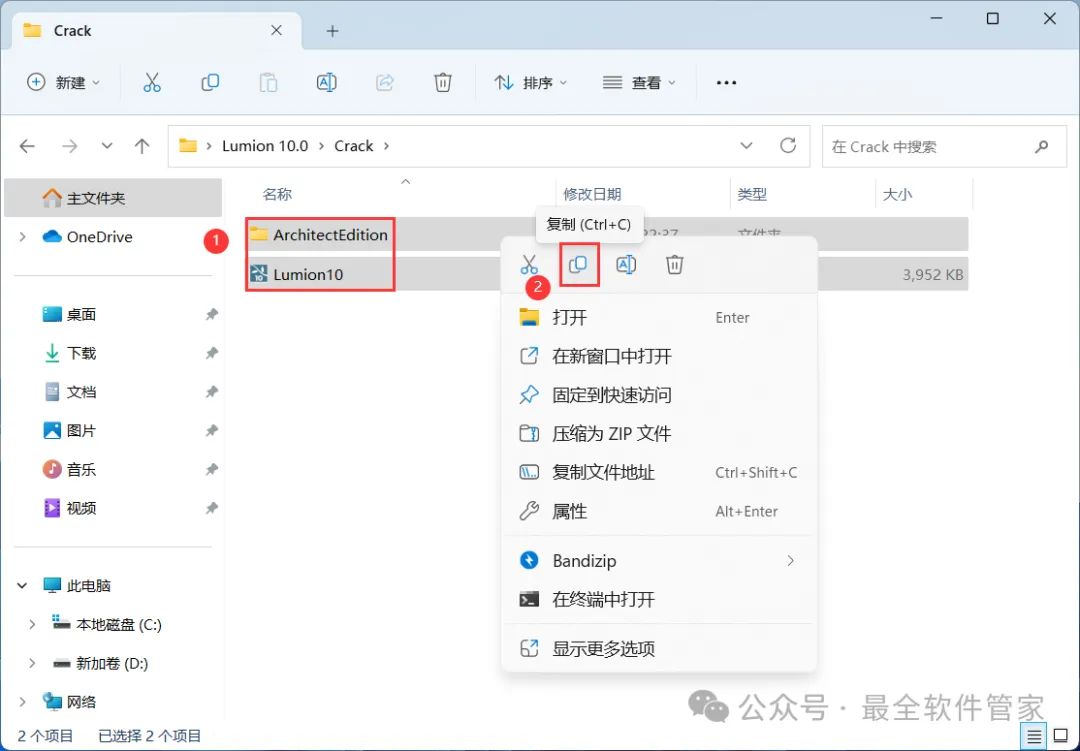
Task: Expand the OneDrive tree node
Action: click(x=23, y=237)
